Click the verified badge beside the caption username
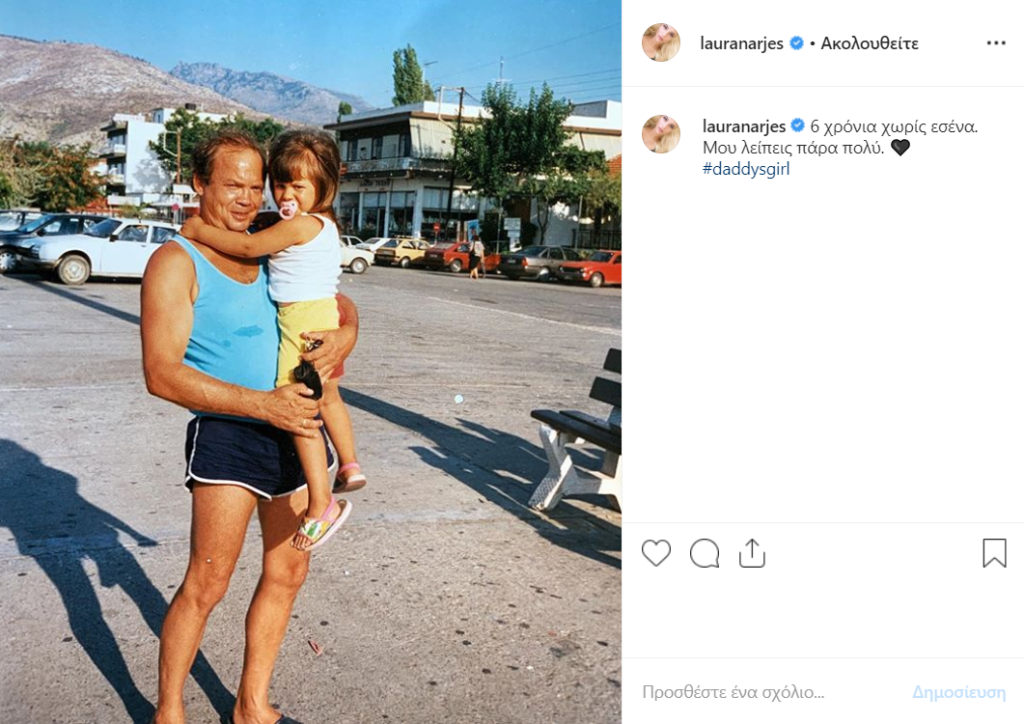The width and height of the screenshot is (1024, 724). click(x=797, y=125)
